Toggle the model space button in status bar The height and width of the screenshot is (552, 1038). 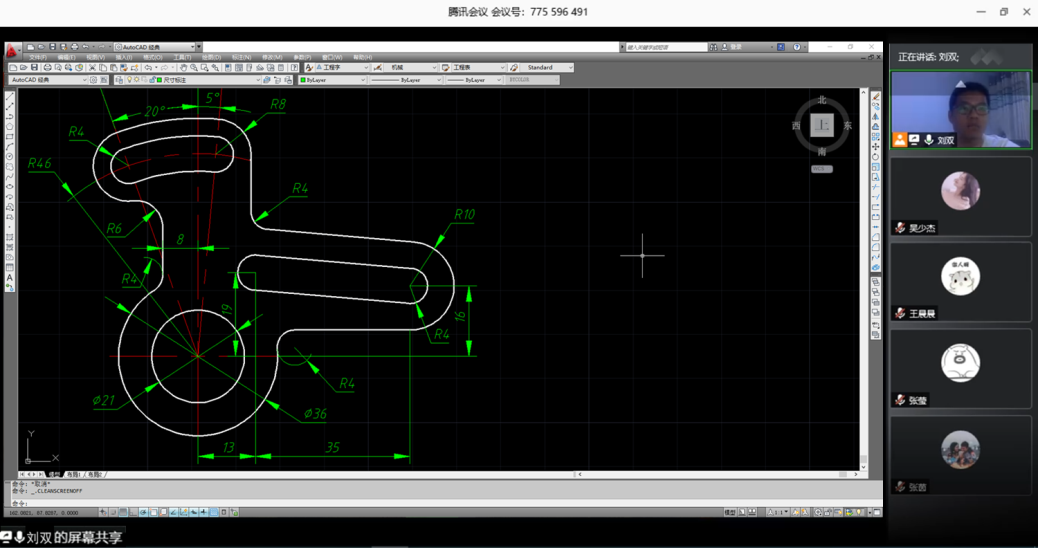click(730, 512)
